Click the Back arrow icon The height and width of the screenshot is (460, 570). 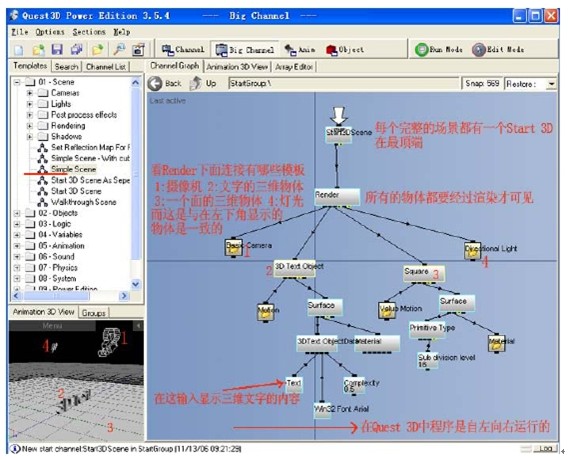[155, 84]
